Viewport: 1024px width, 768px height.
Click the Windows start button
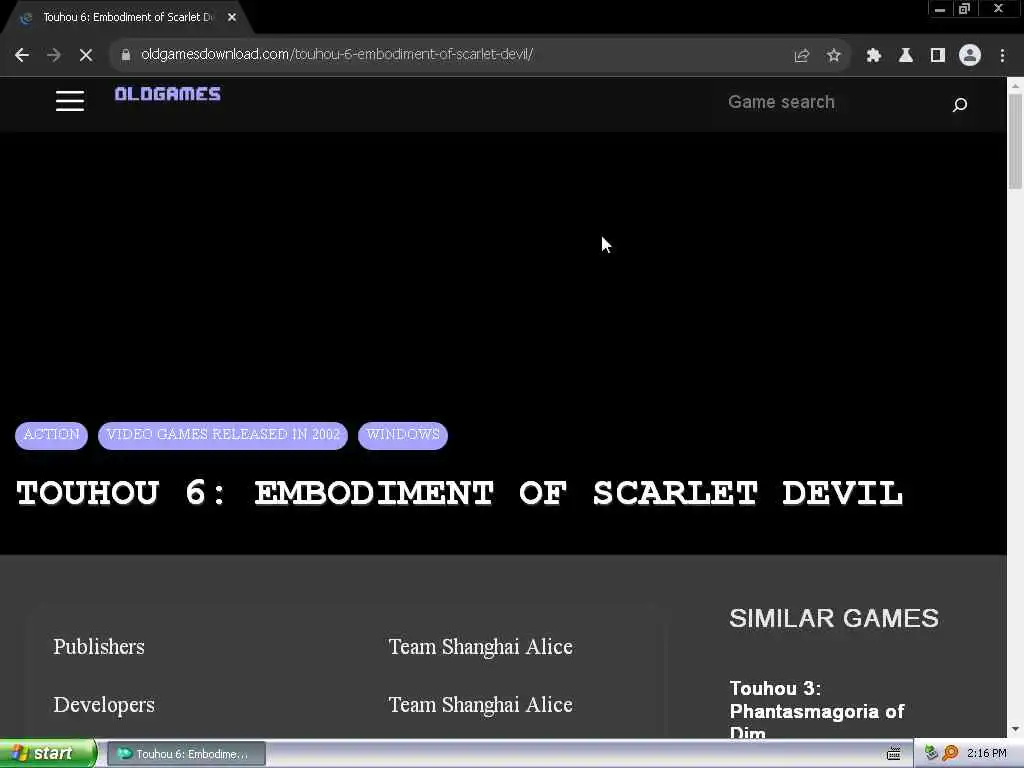48,754
